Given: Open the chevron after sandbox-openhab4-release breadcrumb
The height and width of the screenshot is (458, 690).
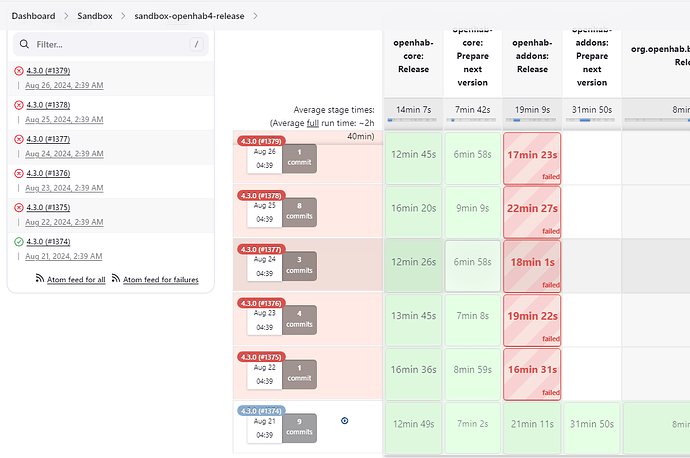Looking at the screenshot, I should pos(255,16).
